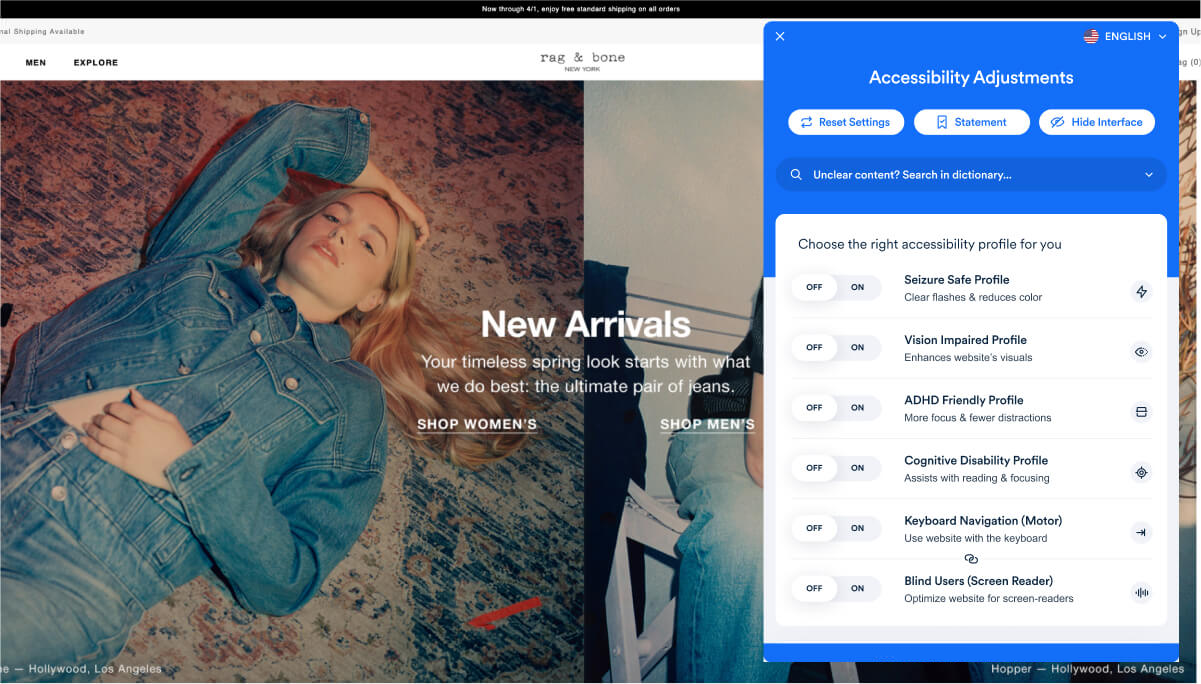Toggle on Blind Users Screen Reader profile
This screenshot has width=1201, height=684.
(x=857, y=589)
